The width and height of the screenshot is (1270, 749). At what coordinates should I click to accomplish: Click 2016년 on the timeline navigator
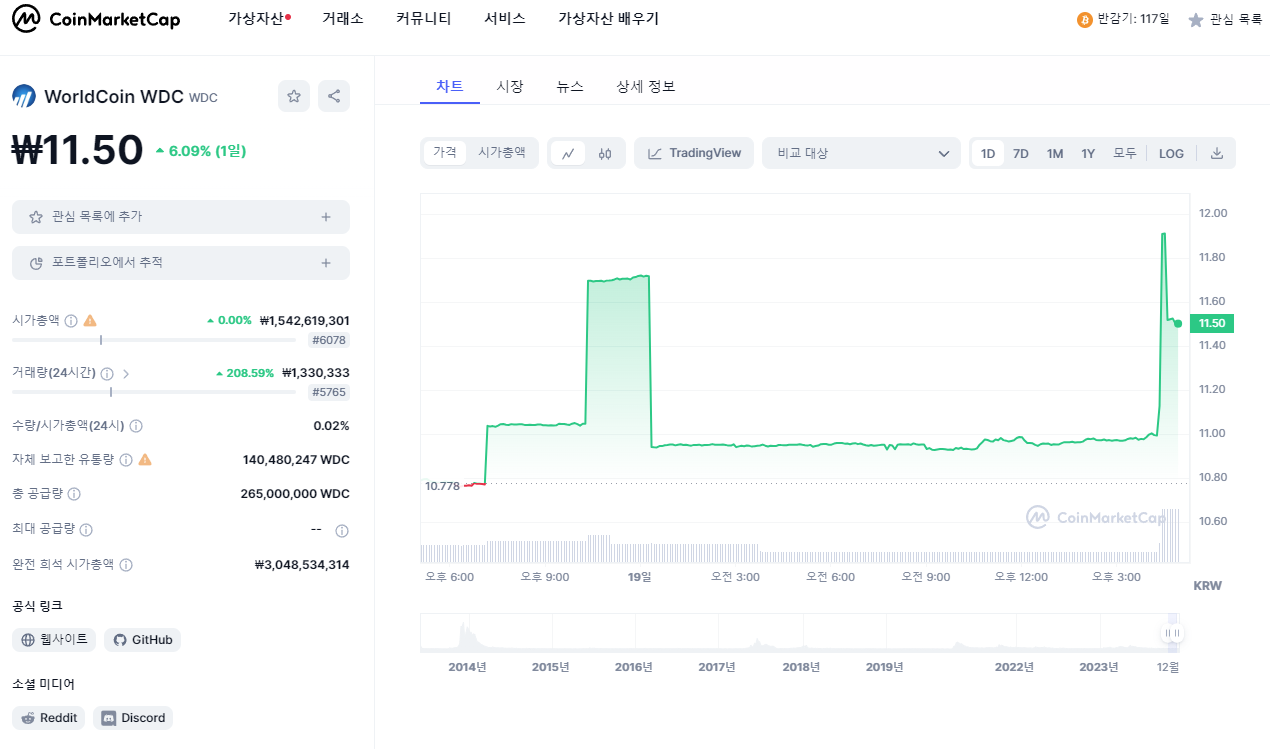(x=634, y=667)
